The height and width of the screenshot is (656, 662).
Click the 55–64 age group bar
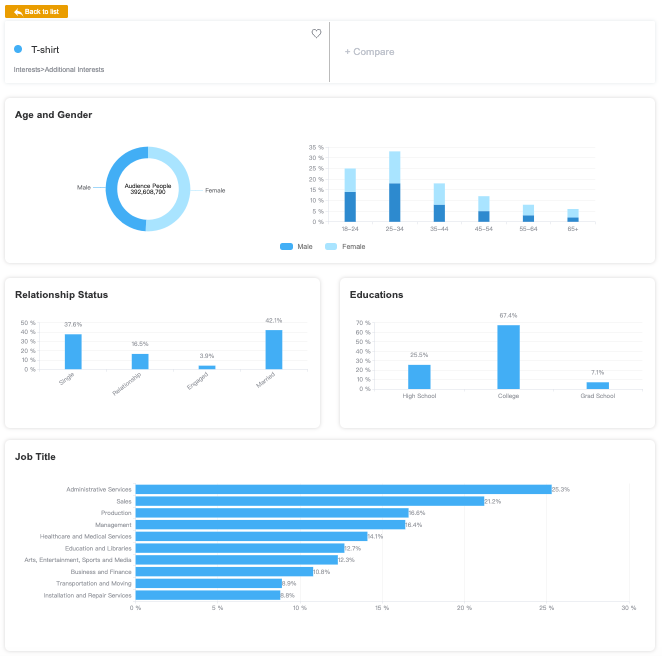pyautogui.click(x=528, y=213)
